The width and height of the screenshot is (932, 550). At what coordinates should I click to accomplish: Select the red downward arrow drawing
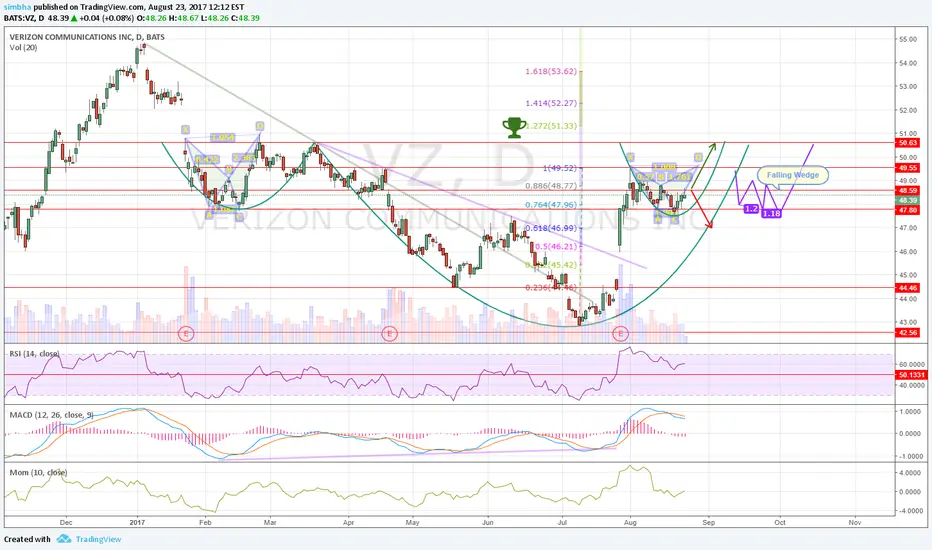click(701, 209)
